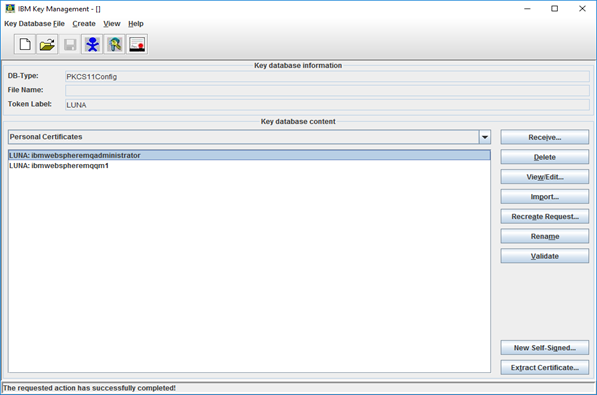Click the grayed save disk icon

coord(70,45)
